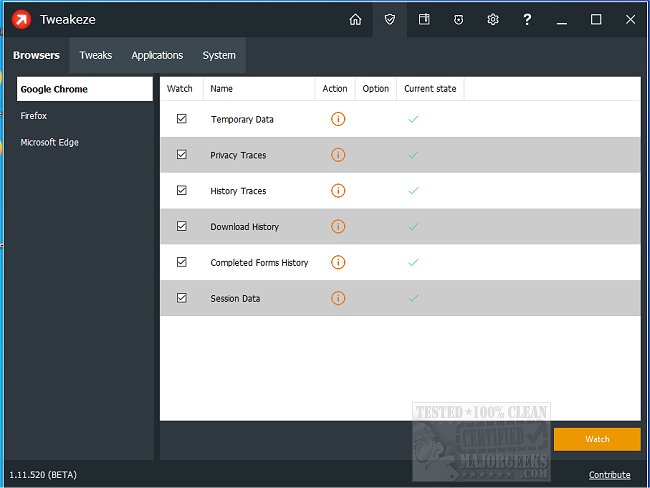Screen dimensions: 650x488
Task: Uncheck watch for History Traces
Action: click(x=182, y=190)
